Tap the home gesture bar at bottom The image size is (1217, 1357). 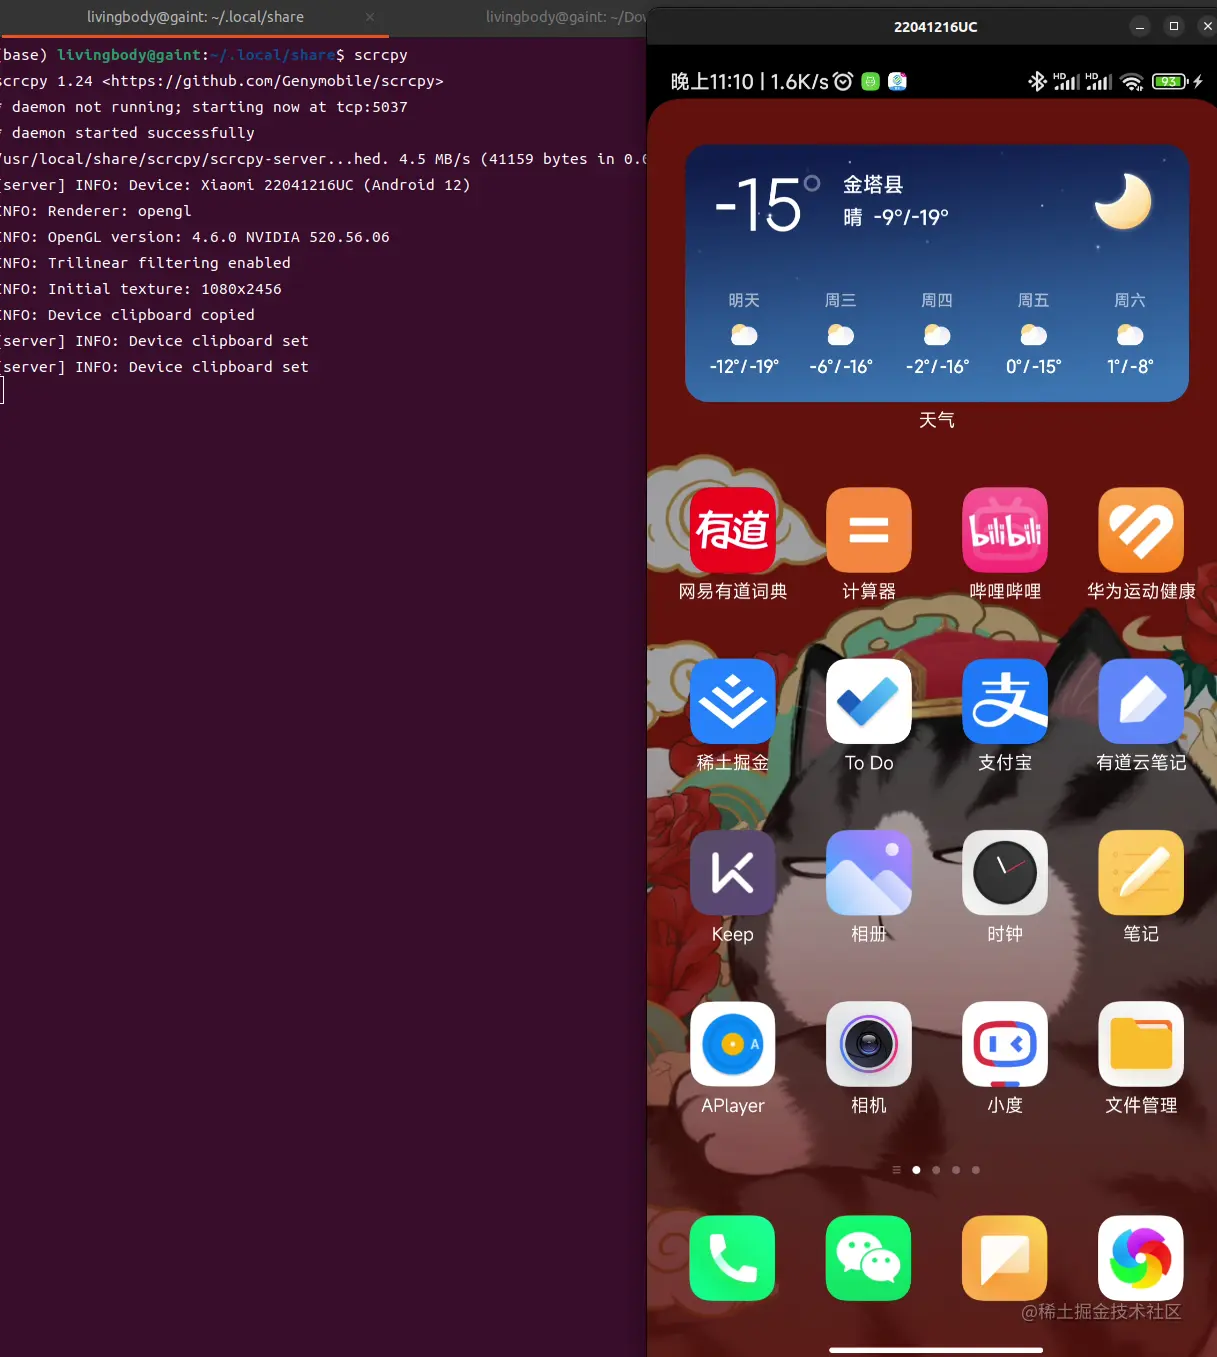click(936, 1350)
